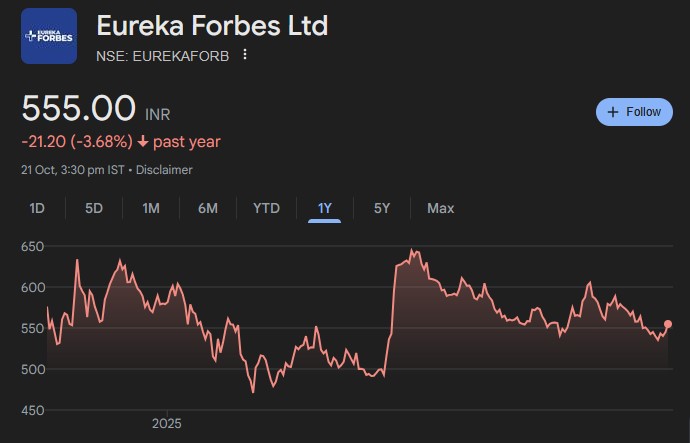Click the Follow button
690x443 pixels.
tap(634, 112)
